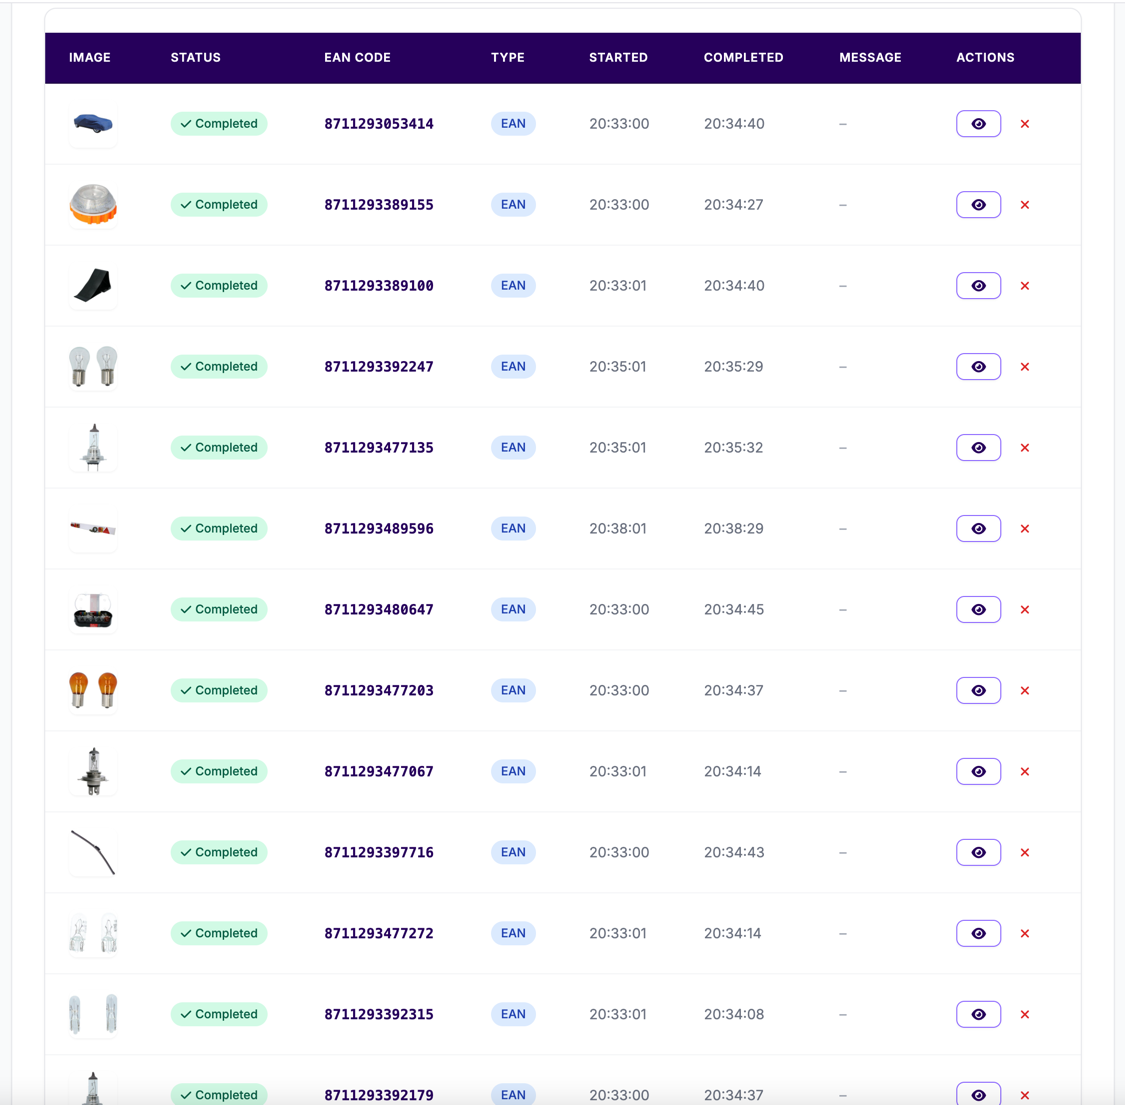This screenshot has height=1105, width=1125.
Task: Click the Completed badge on the first row
Action: [218, 123]
